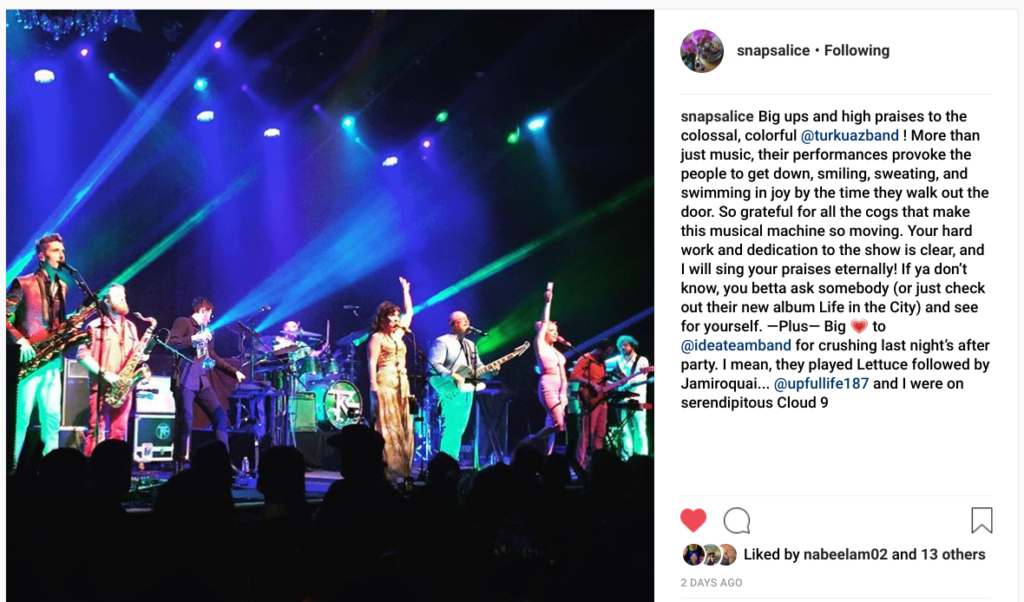This screenshot has width=1024, height=602.
Task: Click second liker avatar thumbnail
Action: [711, 555]
